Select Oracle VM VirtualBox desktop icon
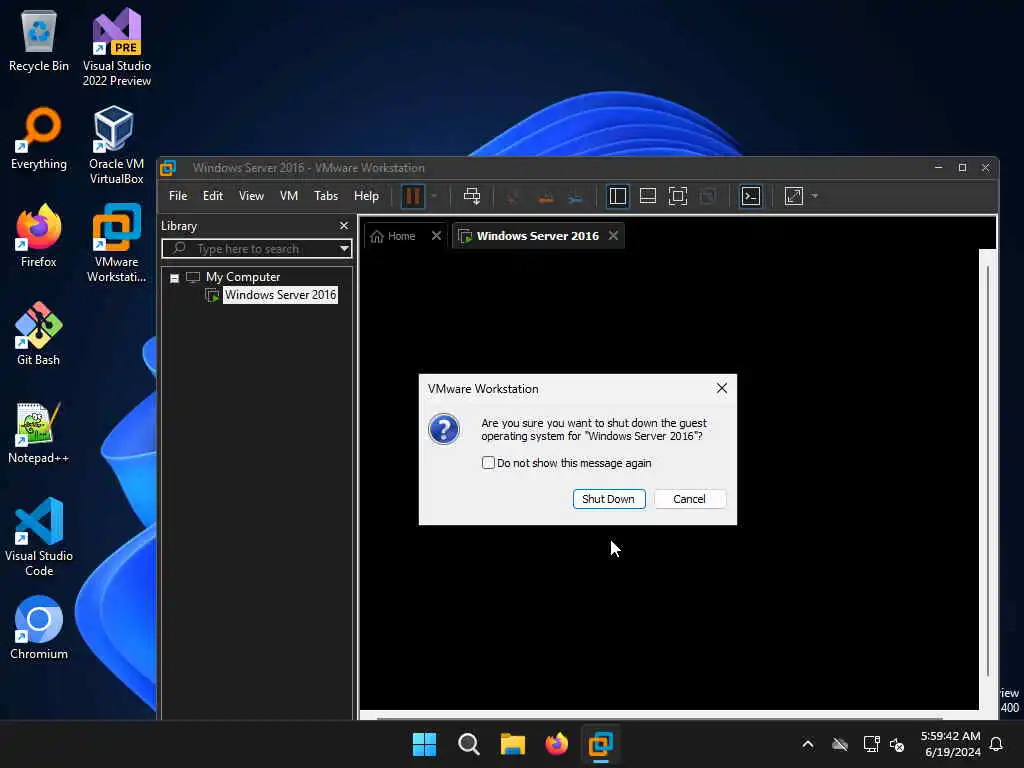This screenshot has height=768, width=1024. pos(116,145)
